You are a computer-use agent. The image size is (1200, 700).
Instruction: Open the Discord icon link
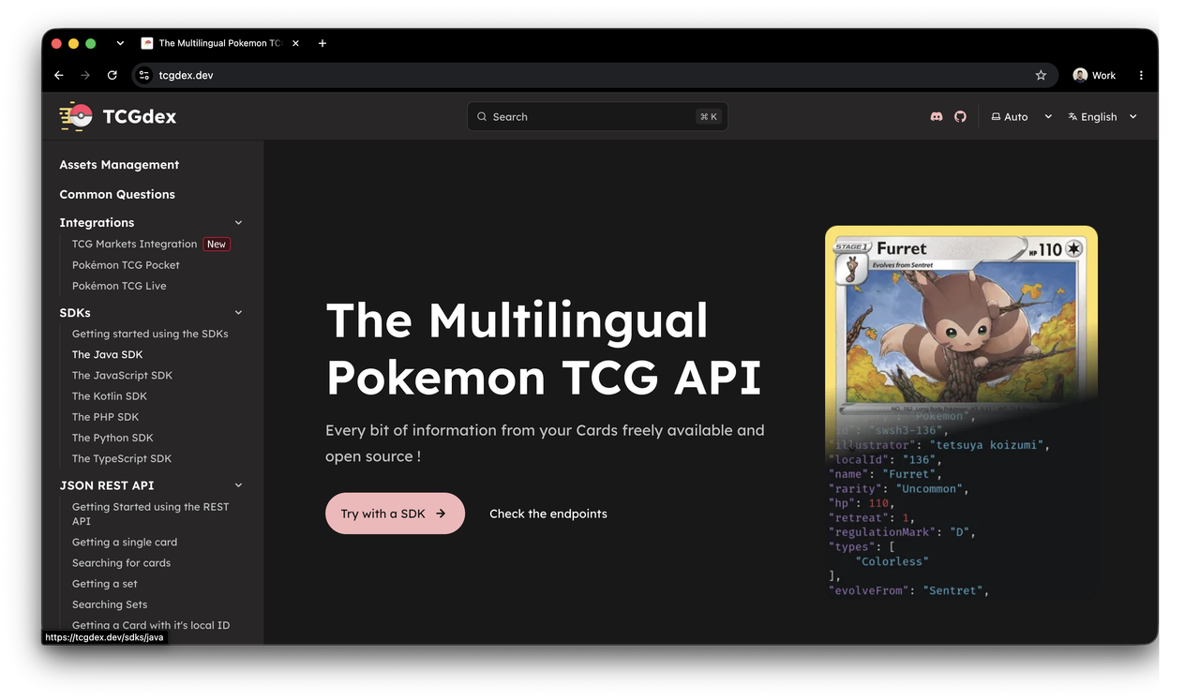tap(936, 117)
